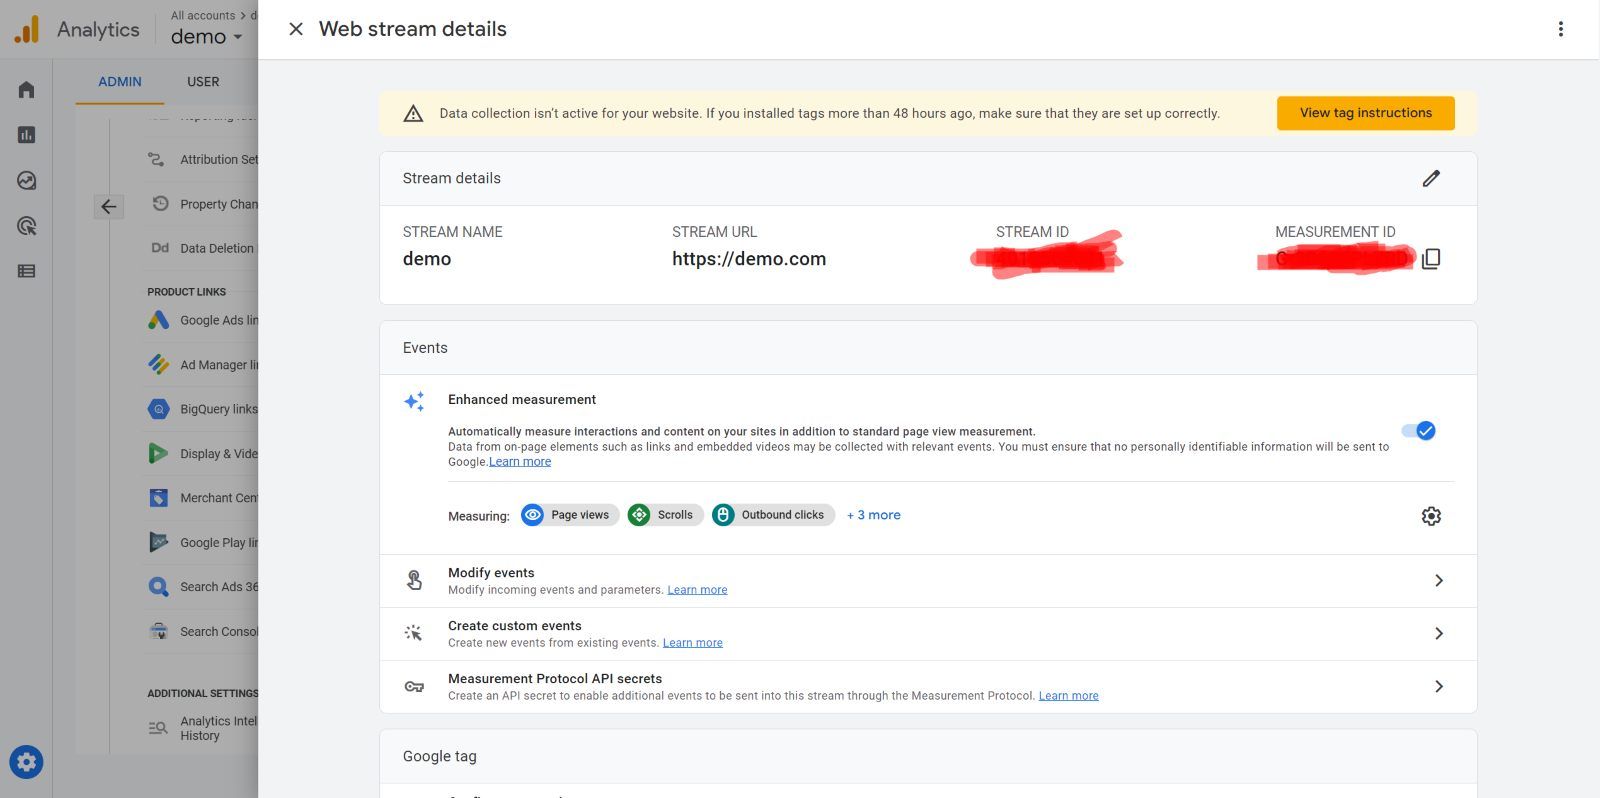Image resolution: width=1600 pixels, height=798 pixels.
Task: Expand Measurement Protocol API secrets chevron
Action: point(1439,687)
